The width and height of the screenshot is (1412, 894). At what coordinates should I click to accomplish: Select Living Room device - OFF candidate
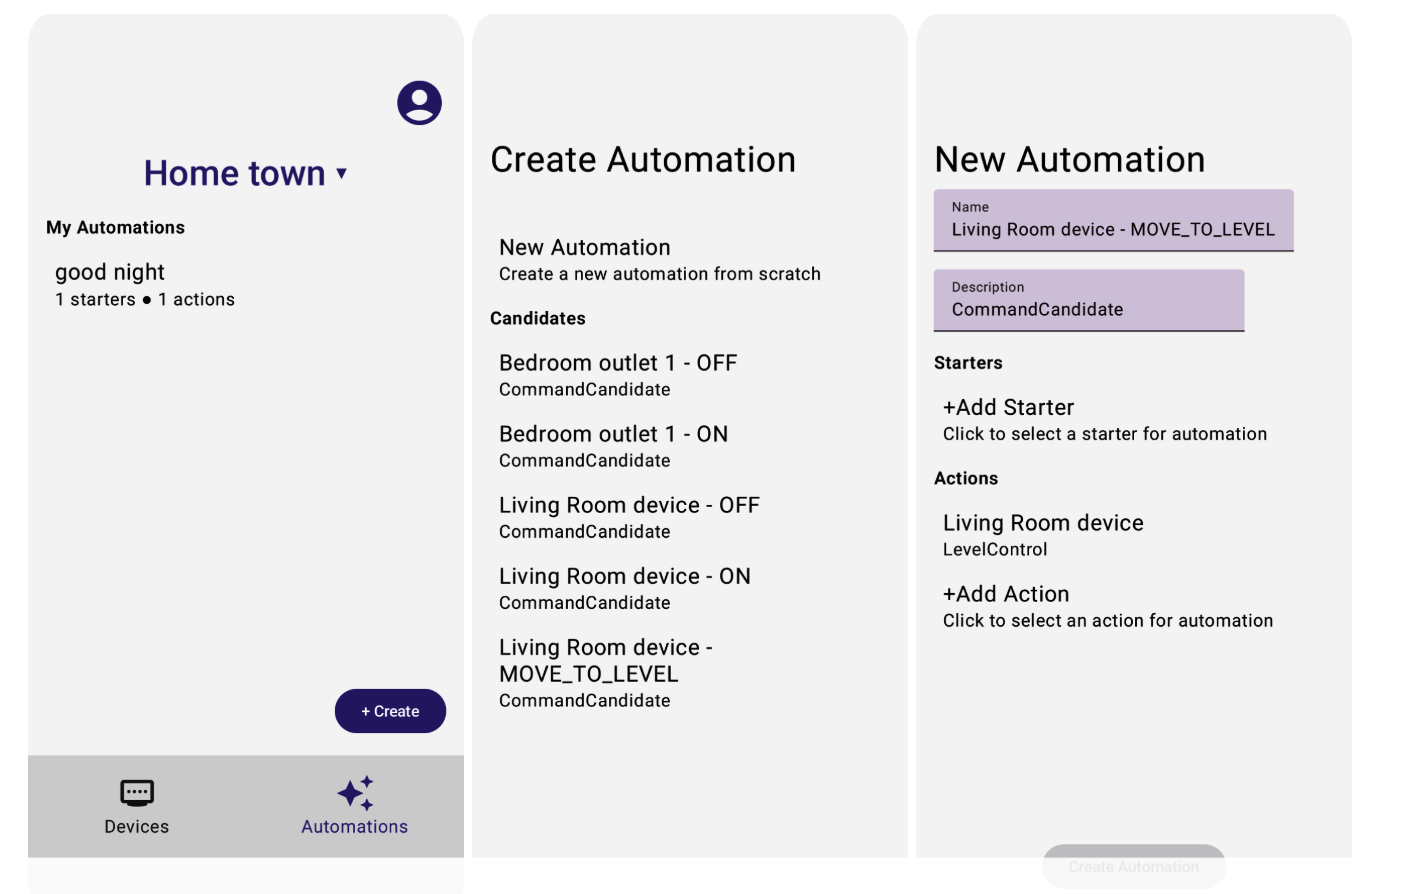tap(629, 517)
